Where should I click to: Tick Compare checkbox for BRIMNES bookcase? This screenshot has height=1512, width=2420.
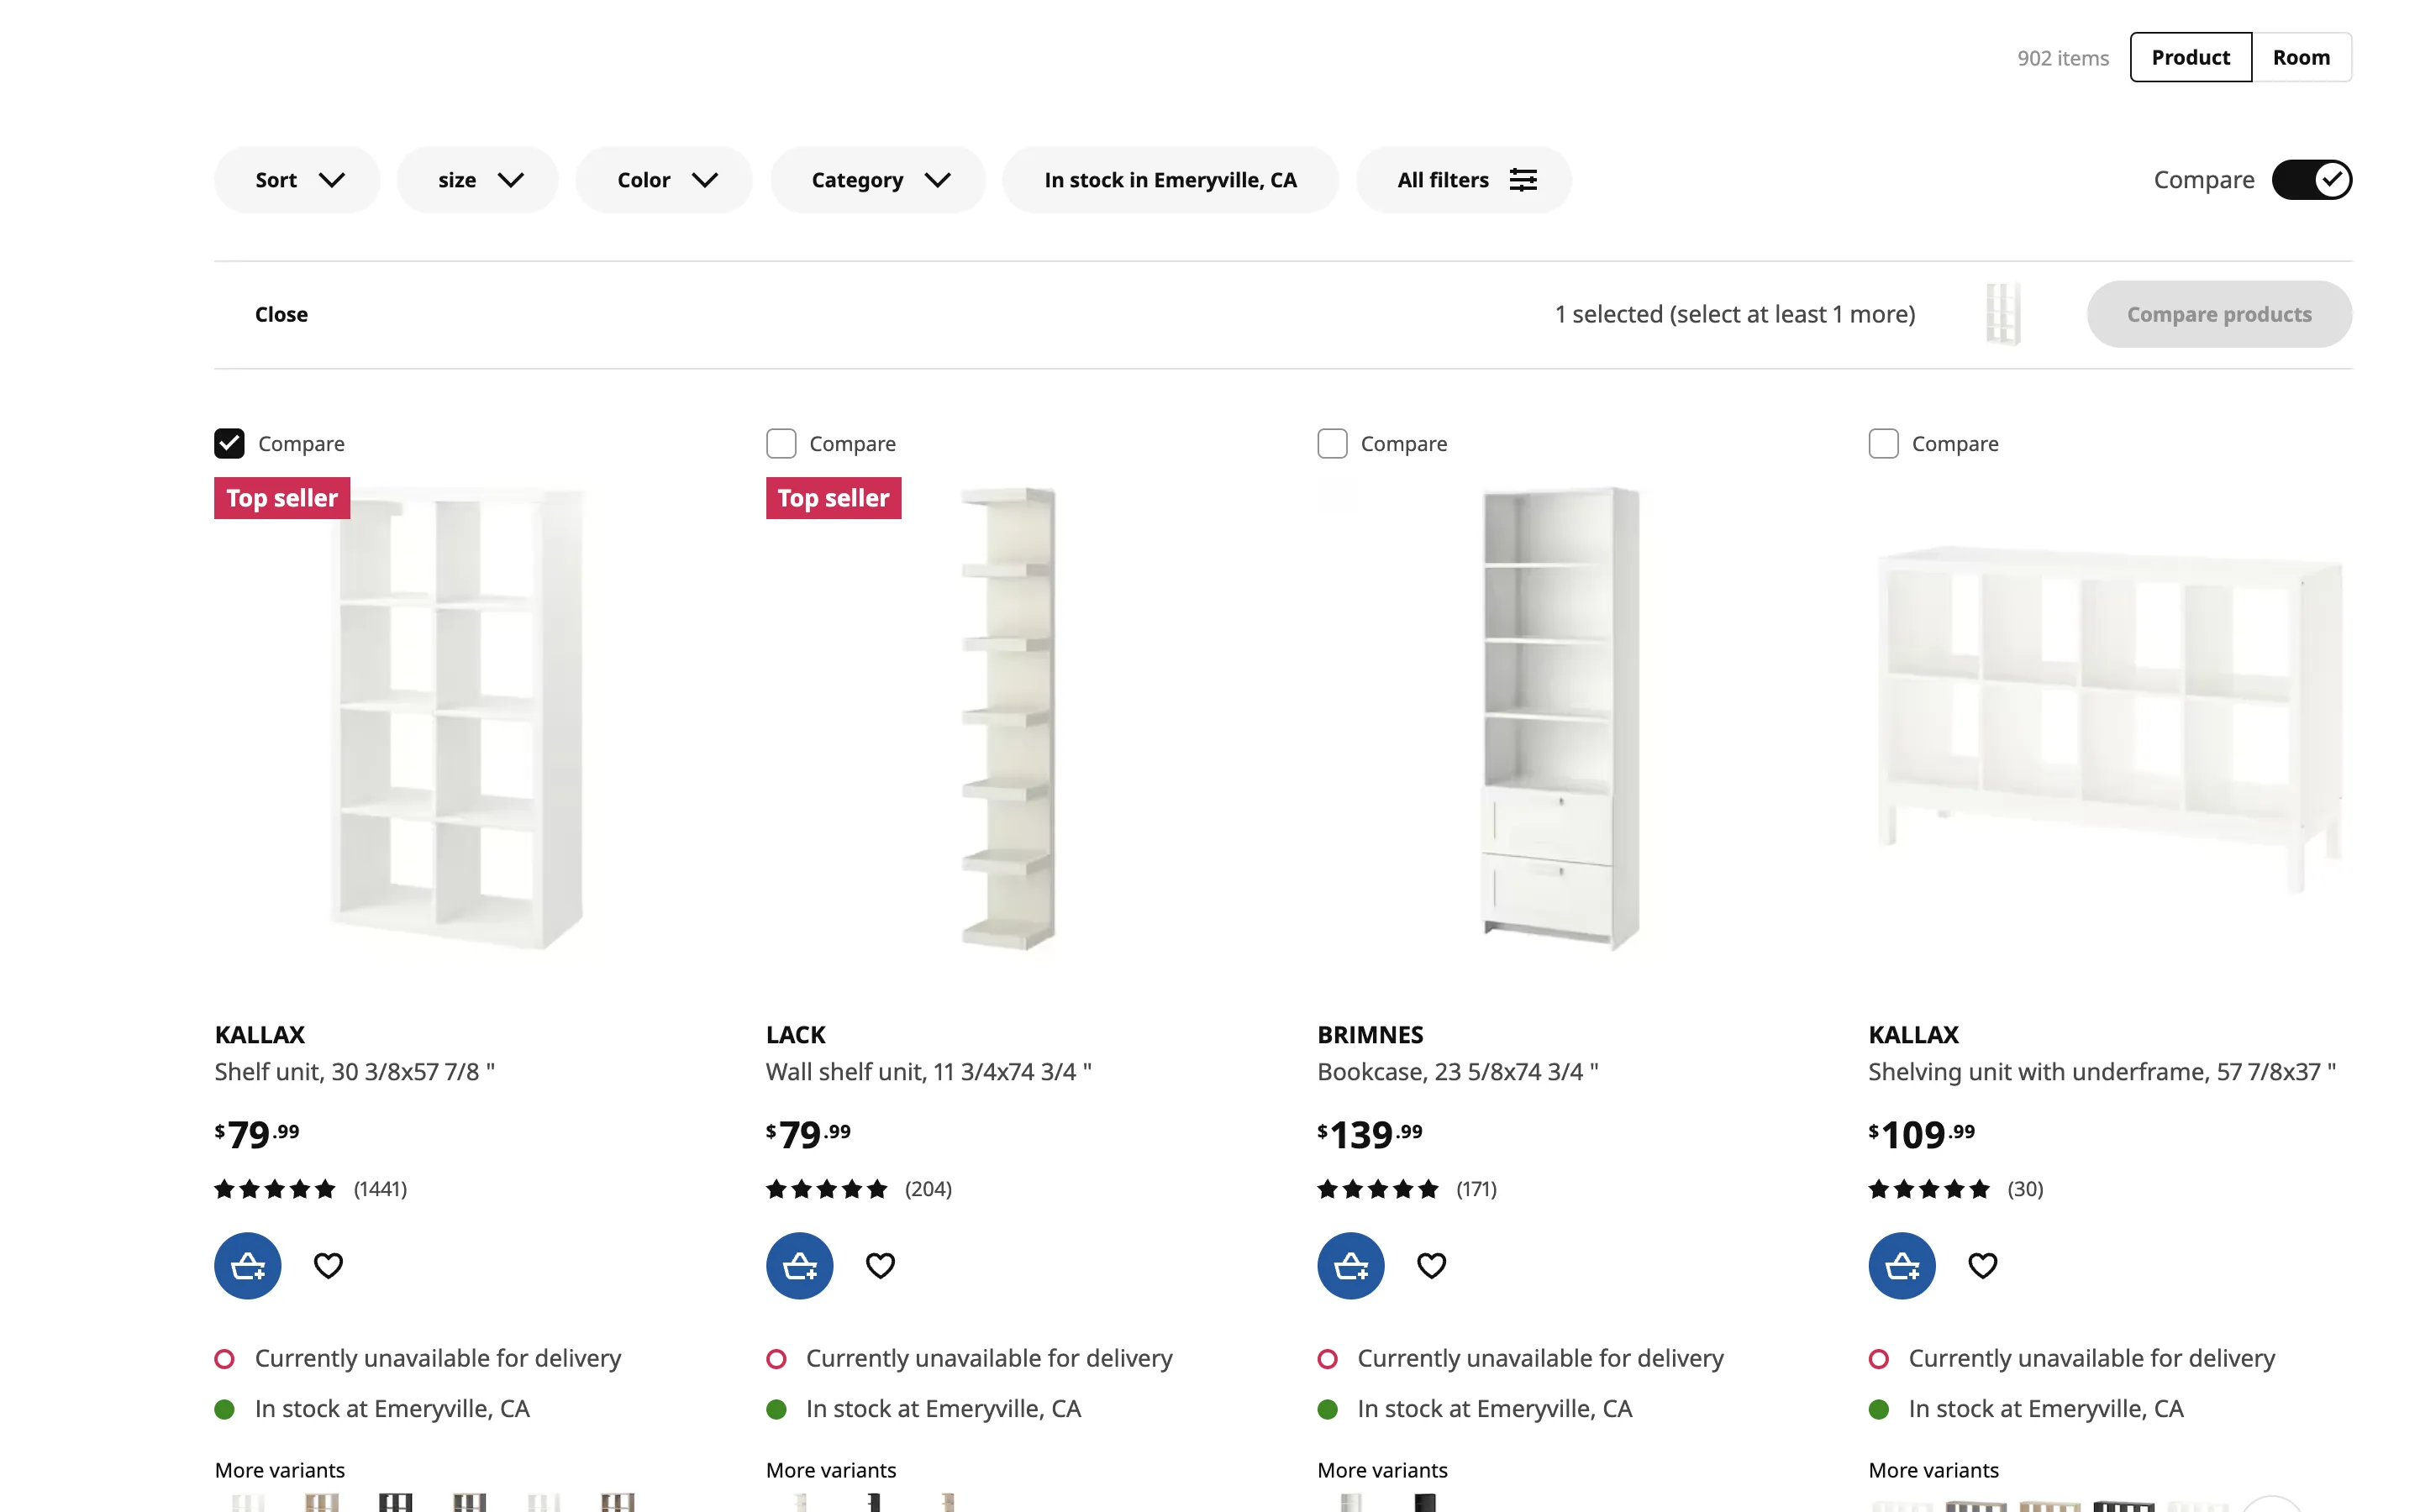tap(1332, 443)
